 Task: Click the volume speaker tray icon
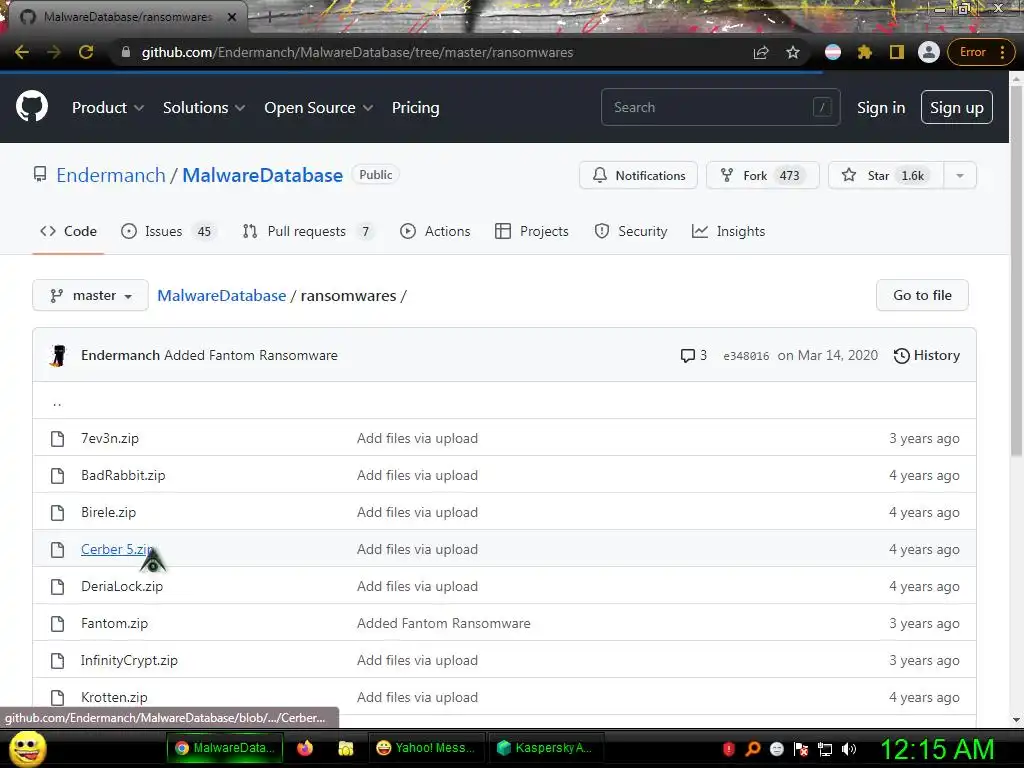click(x=849, y=749)
